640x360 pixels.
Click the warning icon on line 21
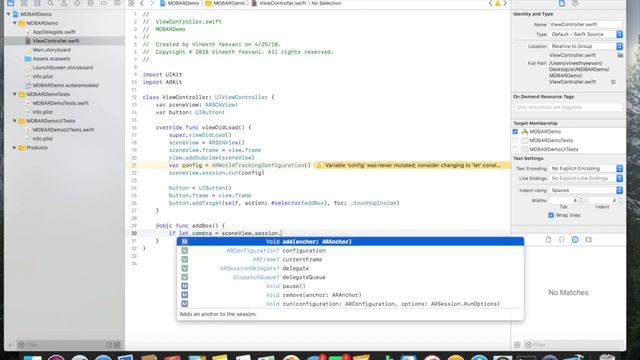point(319,165)
